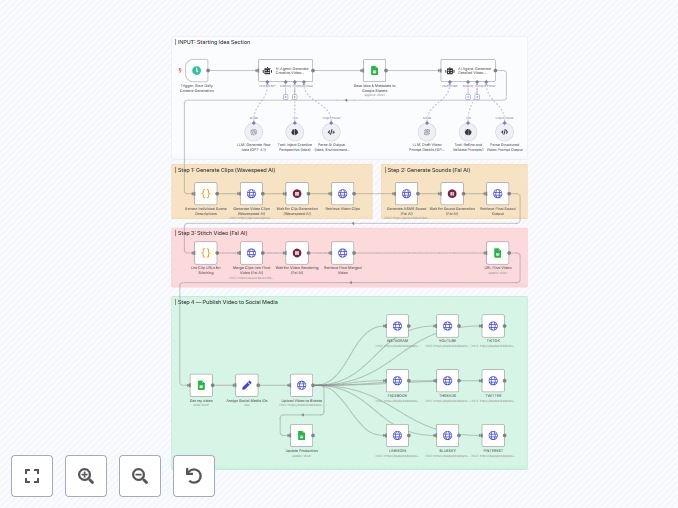678x508 pixels.
Task: Open the AI Agent Generate Creative Video node
Action: (285, 70)
